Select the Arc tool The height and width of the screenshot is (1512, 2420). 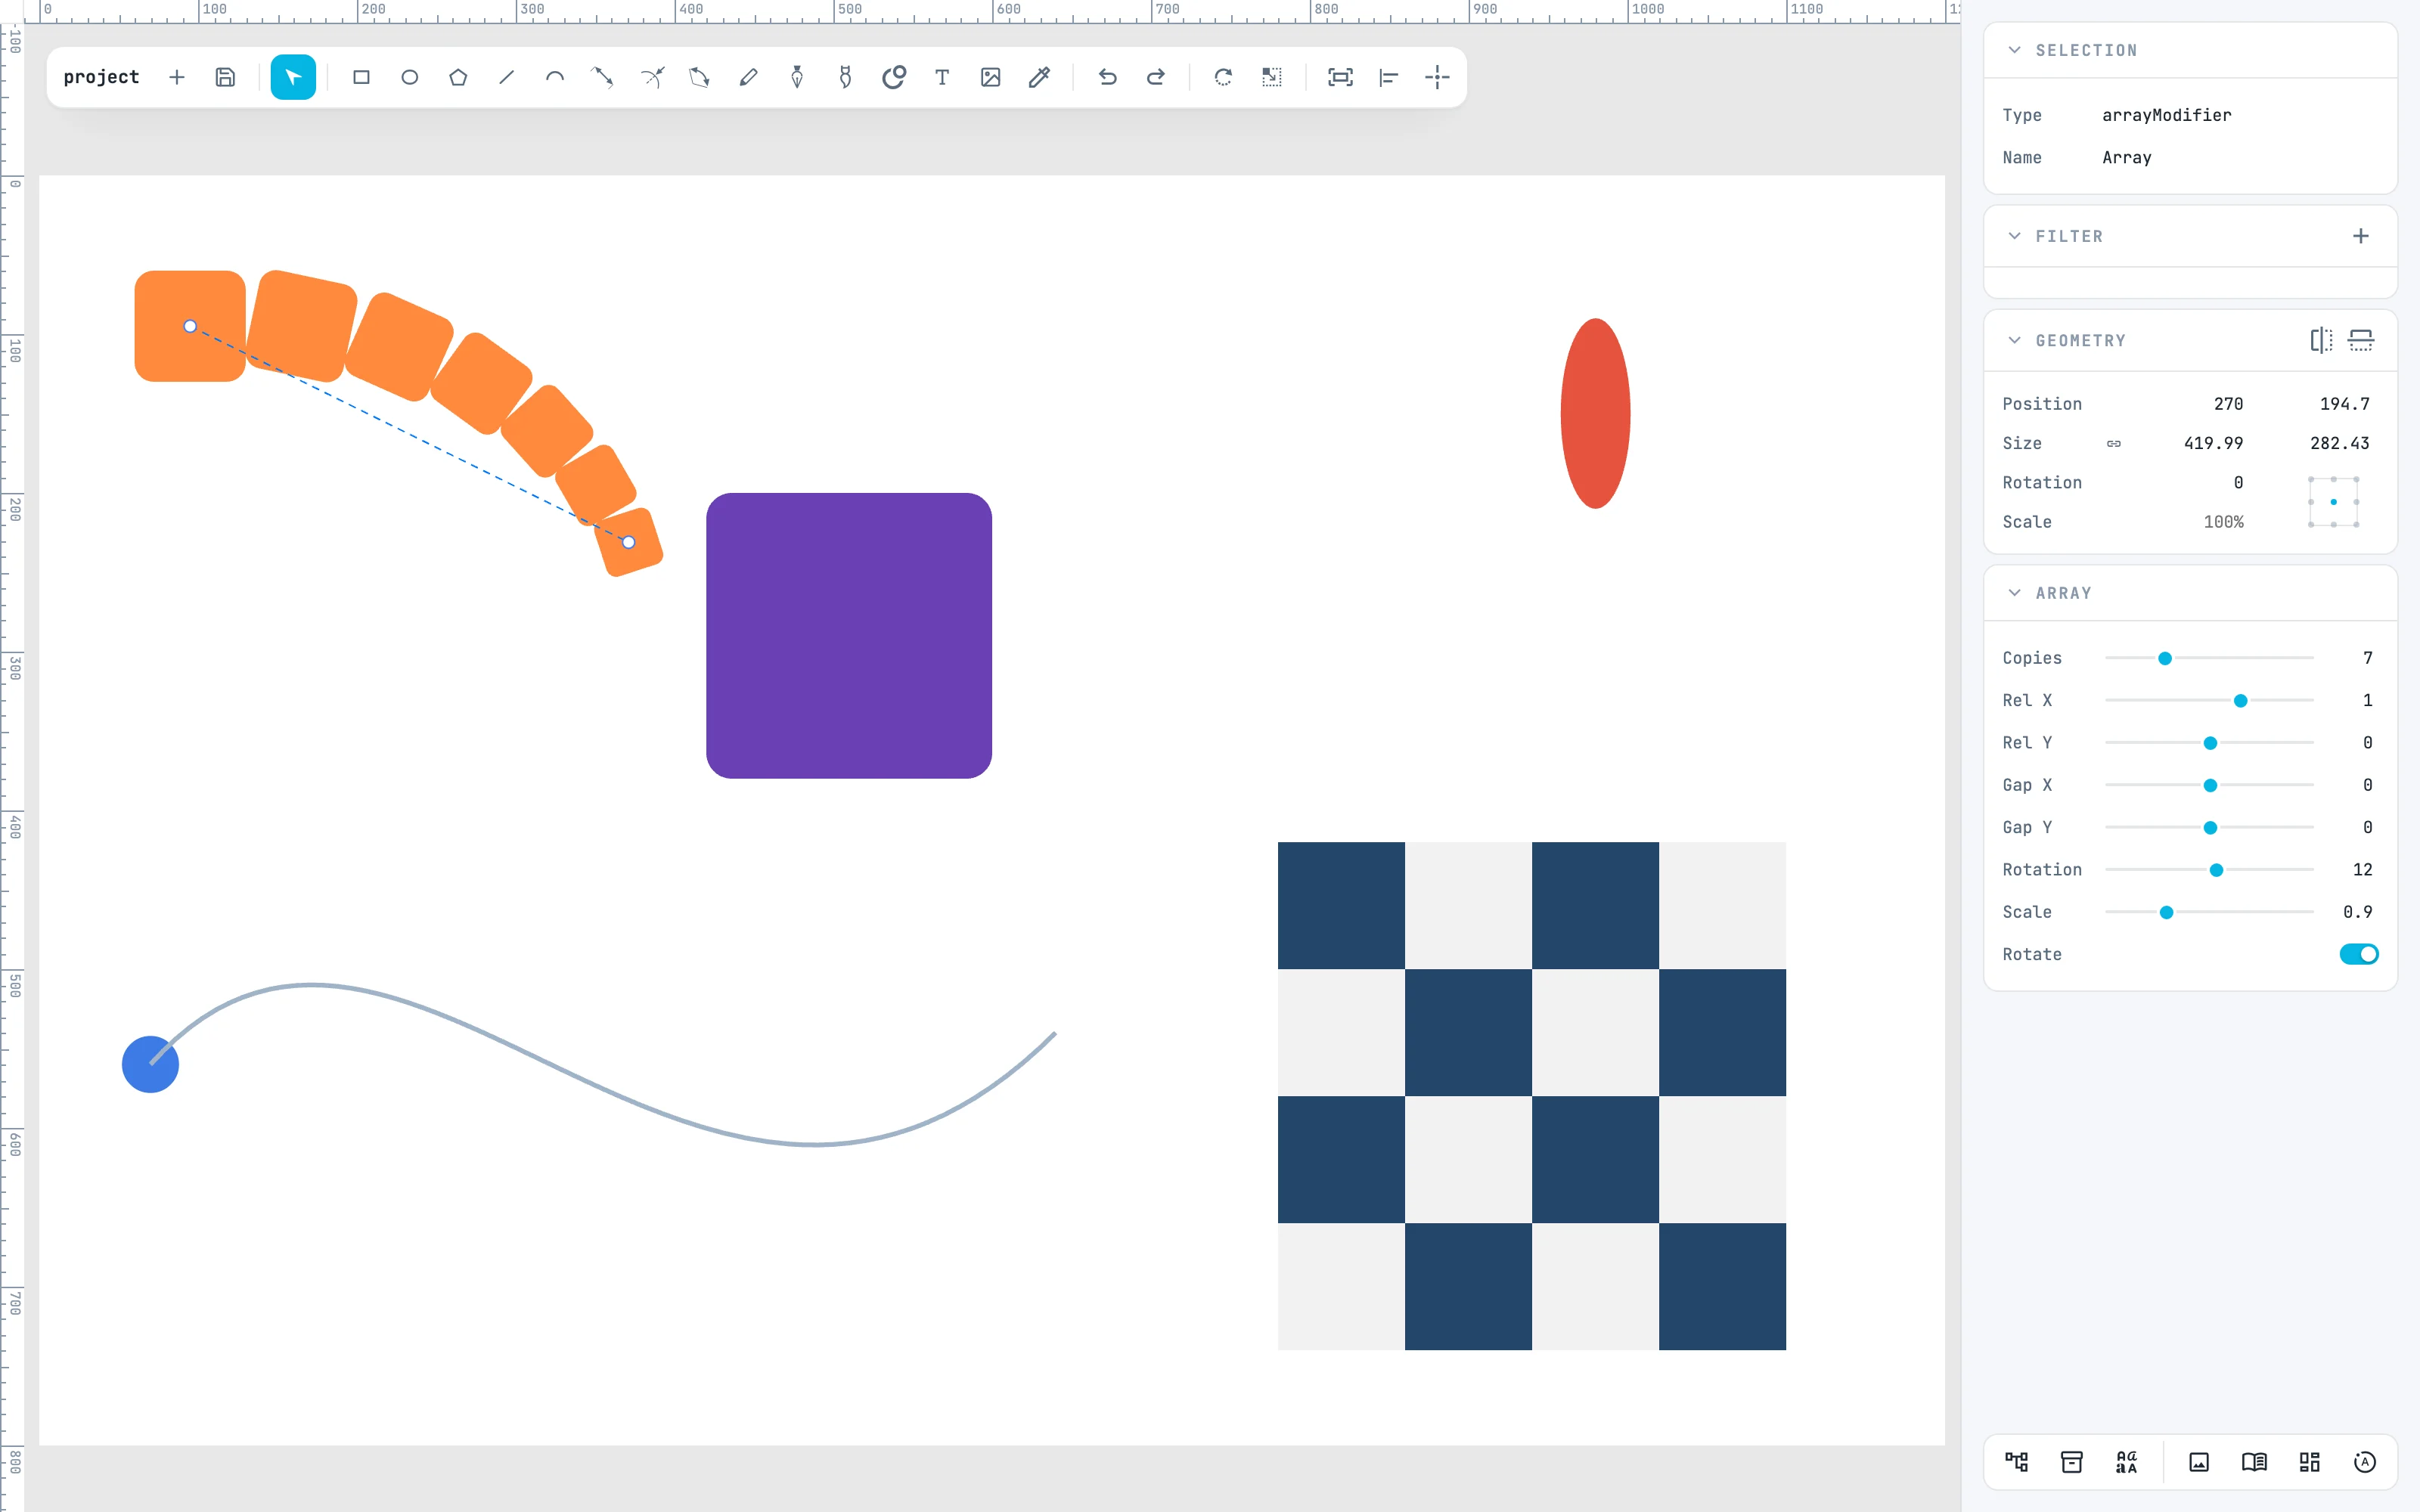click(555, 77)
